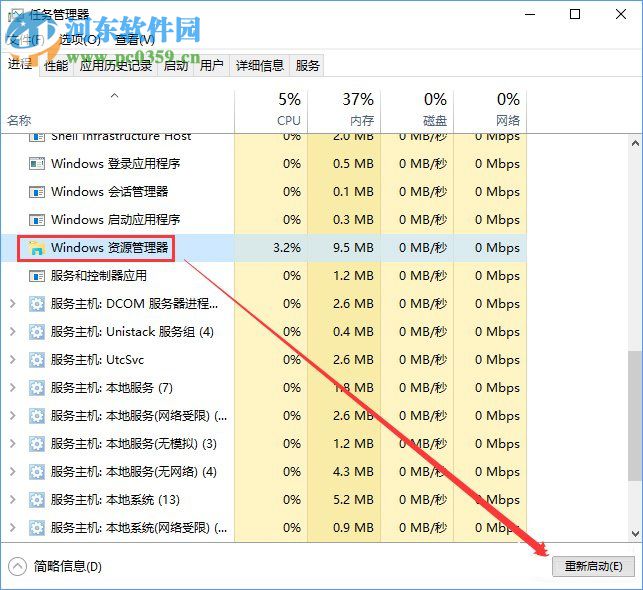
Task: Click the gear icon for 服务主机: Unistack 服务组
Action: 37,332
